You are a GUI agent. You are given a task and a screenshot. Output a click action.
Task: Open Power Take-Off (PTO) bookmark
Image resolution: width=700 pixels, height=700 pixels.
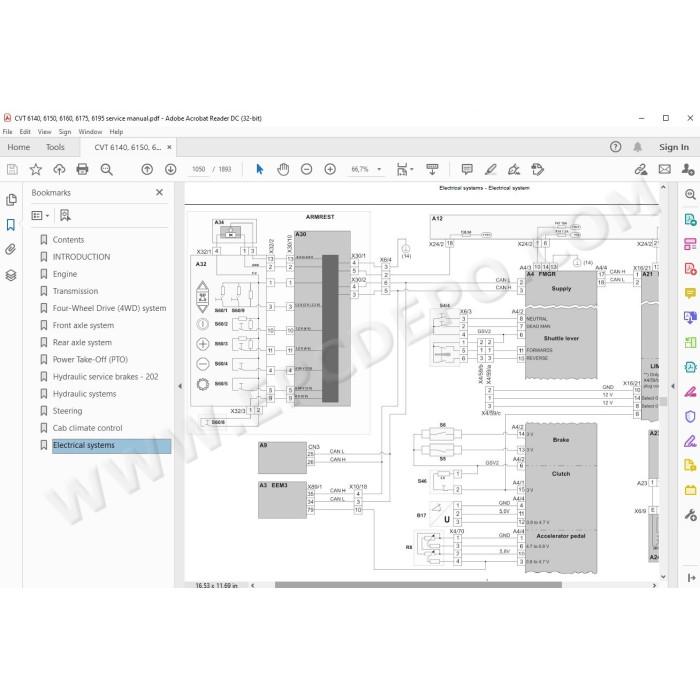pos(90,359)
